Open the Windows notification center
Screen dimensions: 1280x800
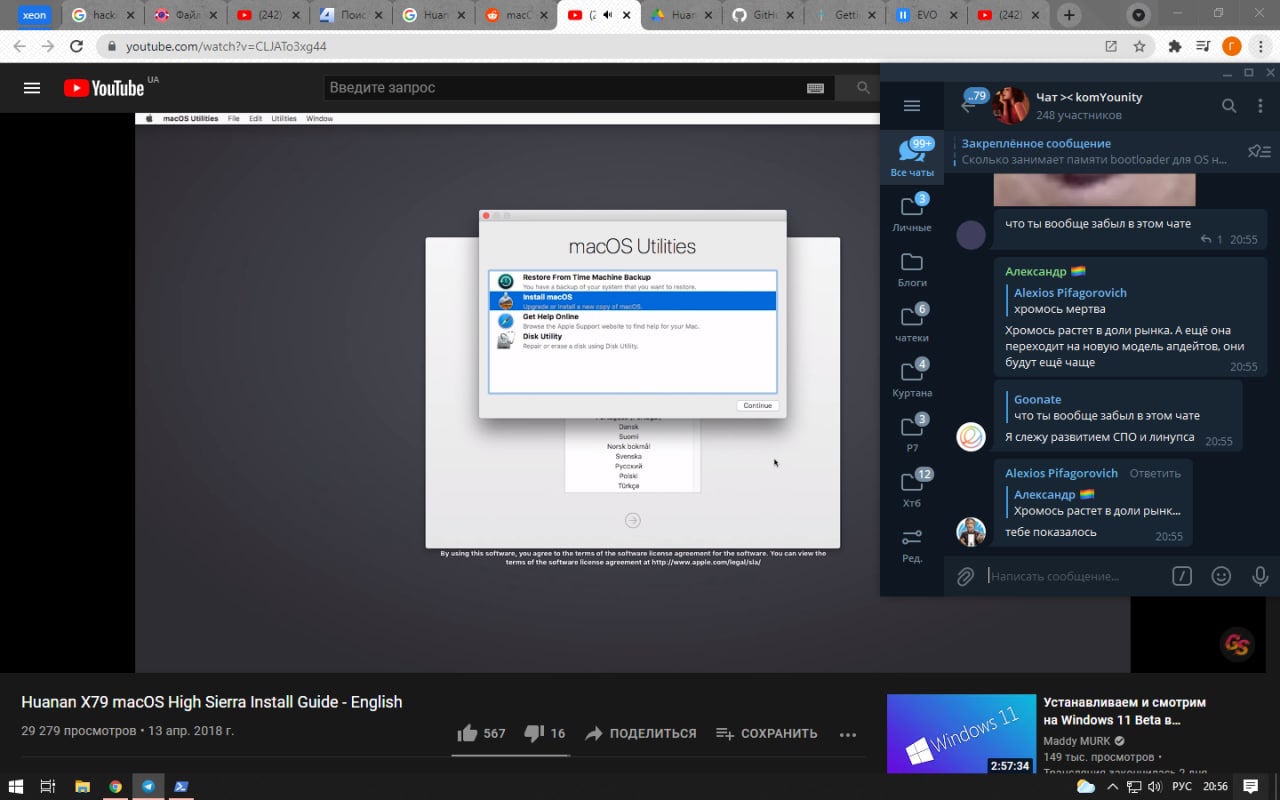(x=1250, y=786)
